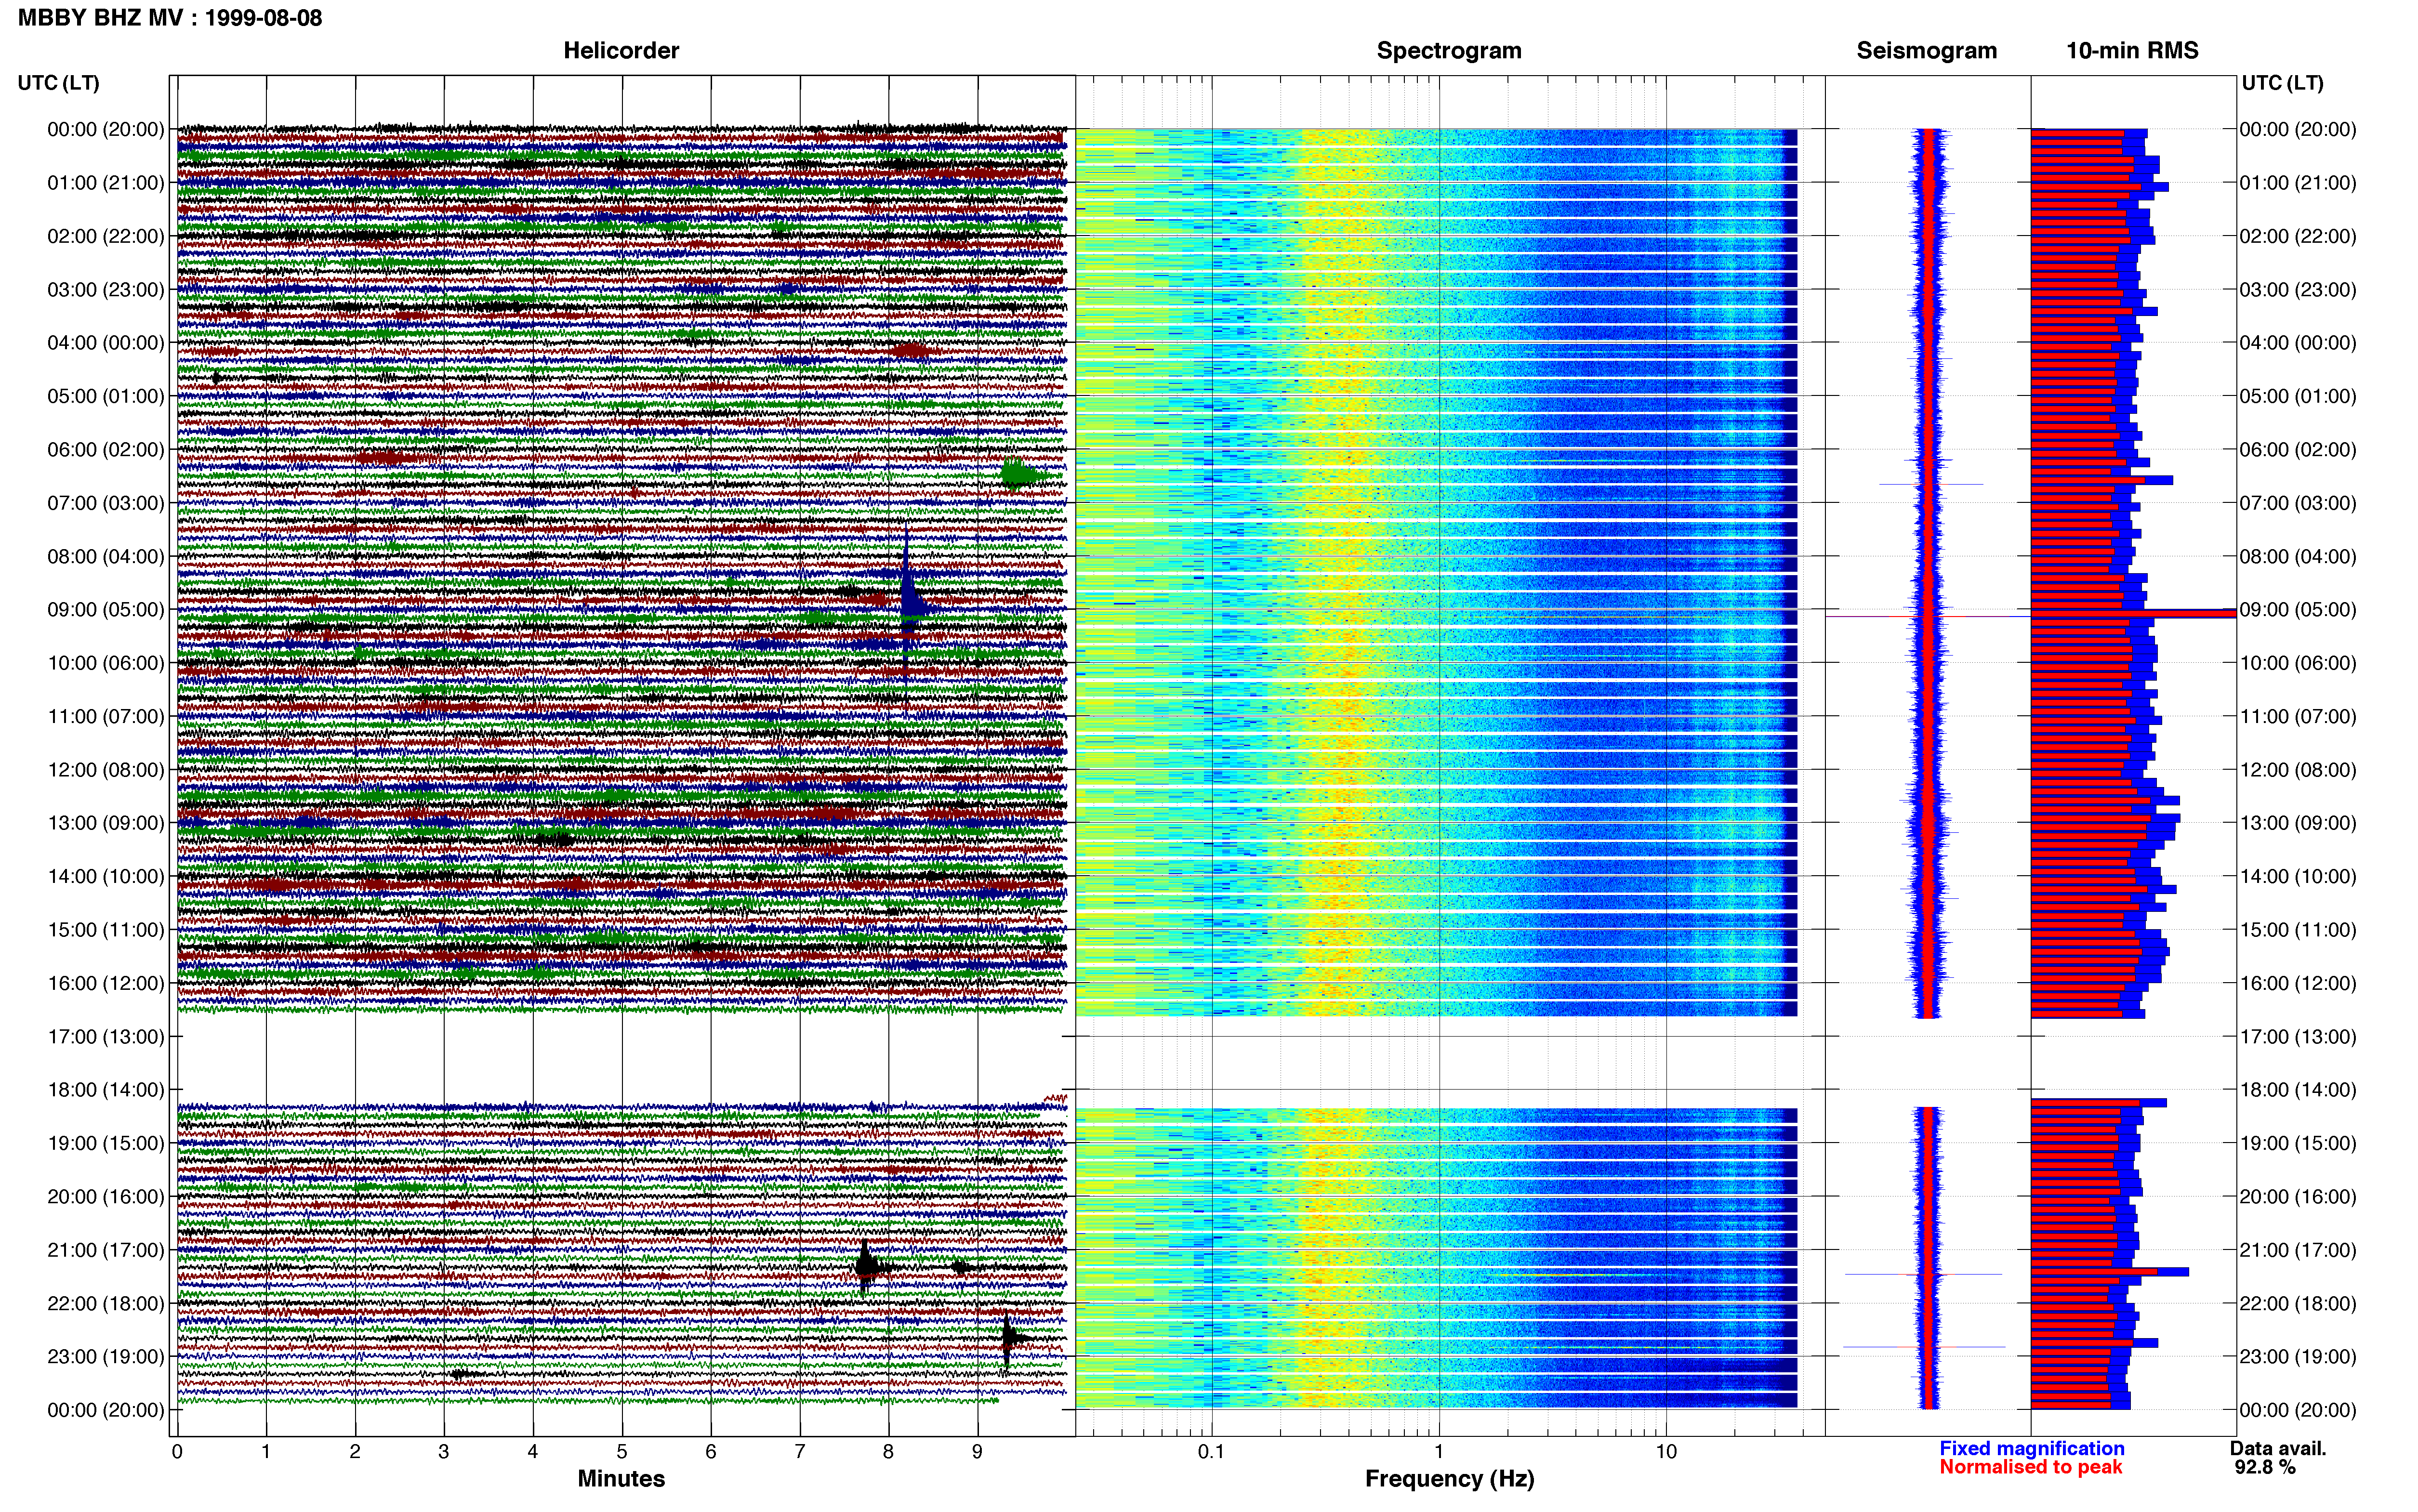Click the Frequency axis tick '10'
Screen dimensions: 2418x1512
point(1666,1452)
